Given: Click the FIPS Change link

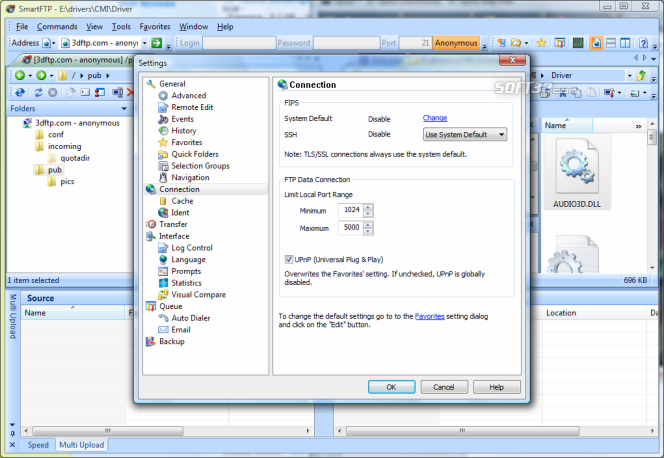Looking at the screenshot, I should [x=434, y=118].
